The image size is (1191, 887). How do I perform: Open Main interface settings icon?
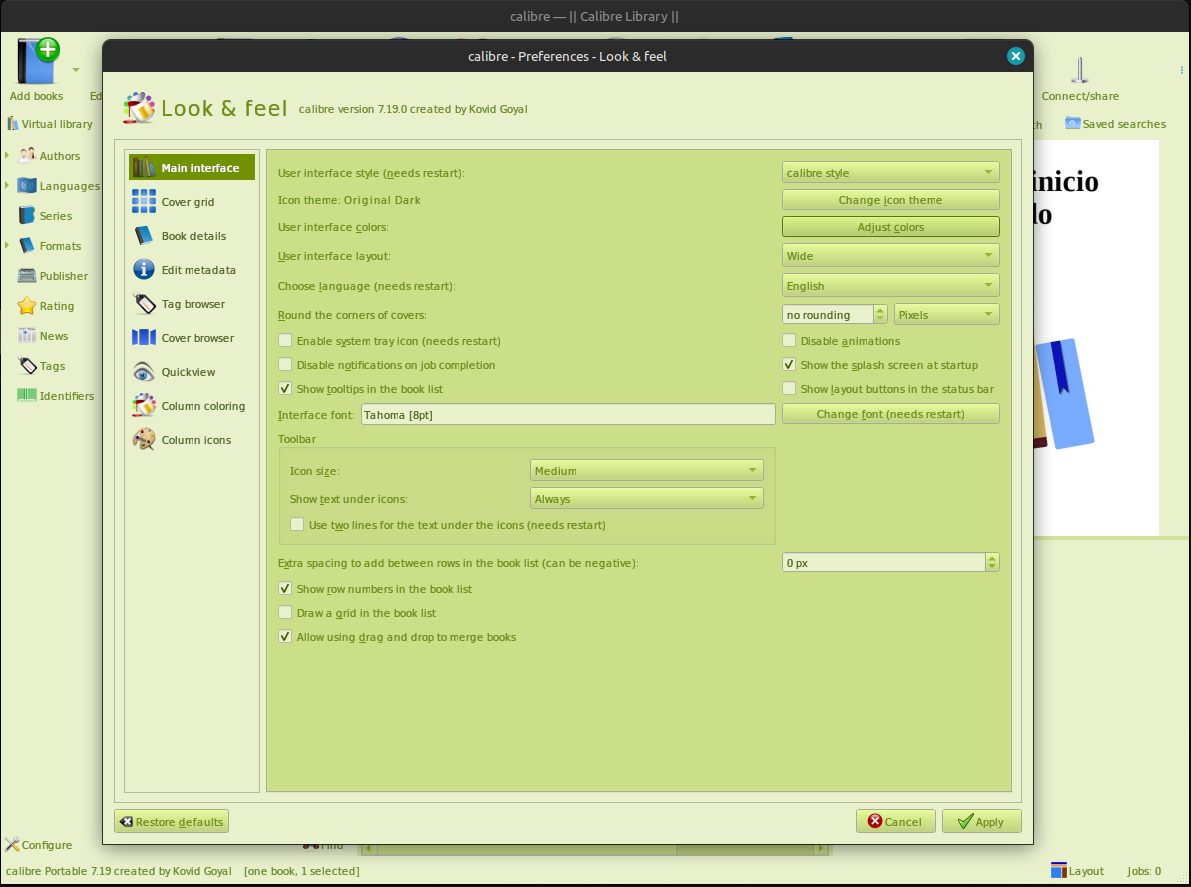pos(144,167)
